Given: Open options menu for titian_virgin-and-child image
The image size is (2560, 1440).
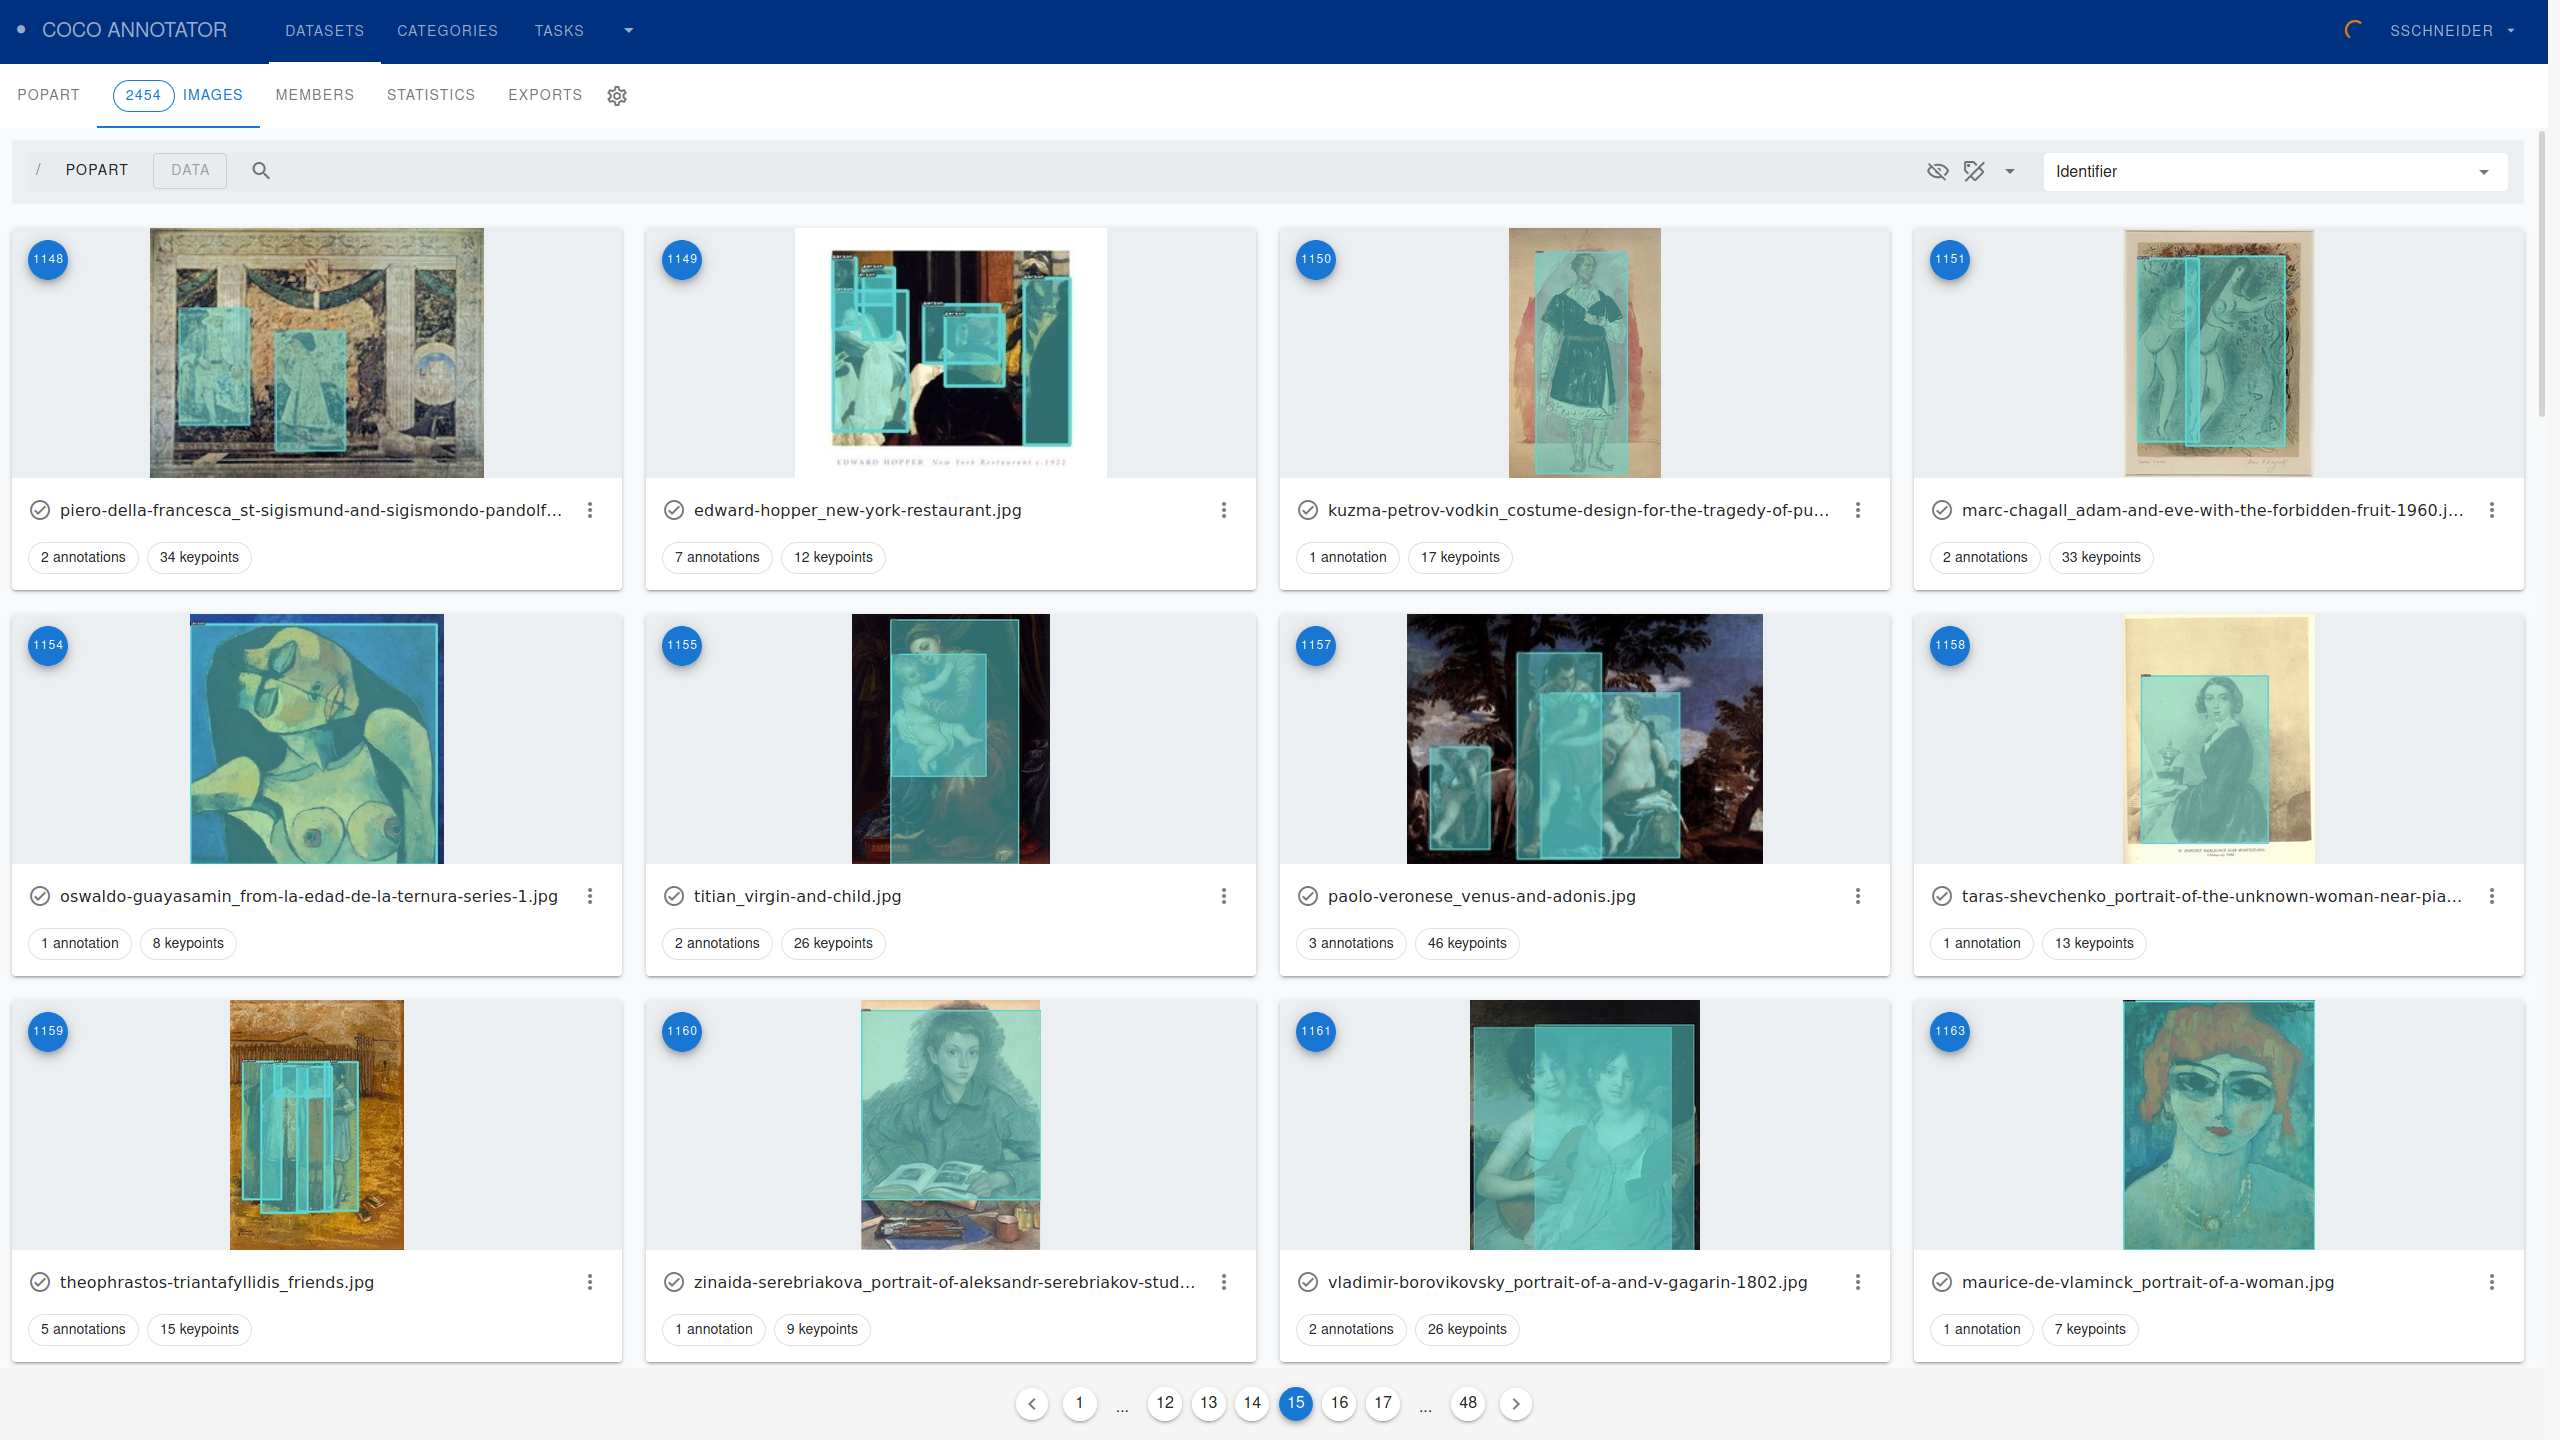Looking at the screenshot, I should 1224,896.
